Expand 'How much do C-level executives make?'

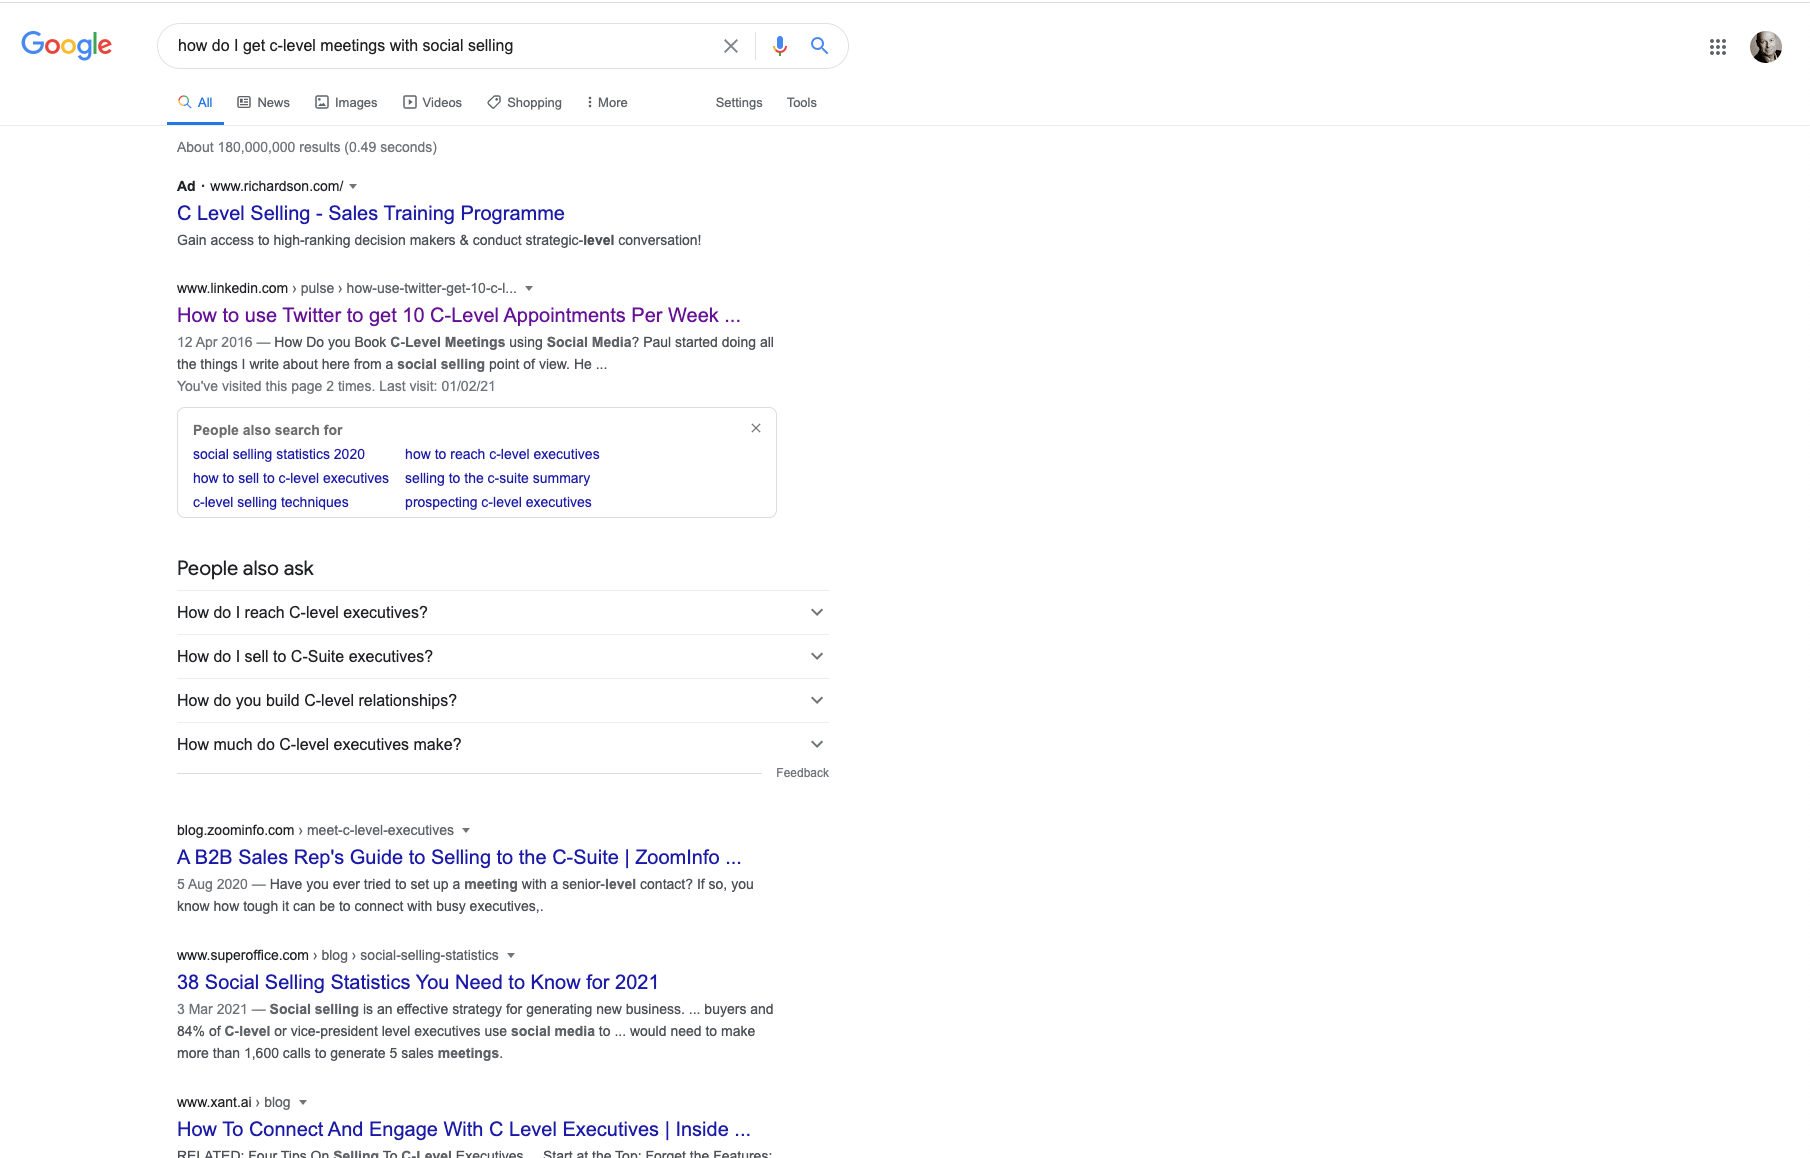pyautogui.click(x=502, y=744)
